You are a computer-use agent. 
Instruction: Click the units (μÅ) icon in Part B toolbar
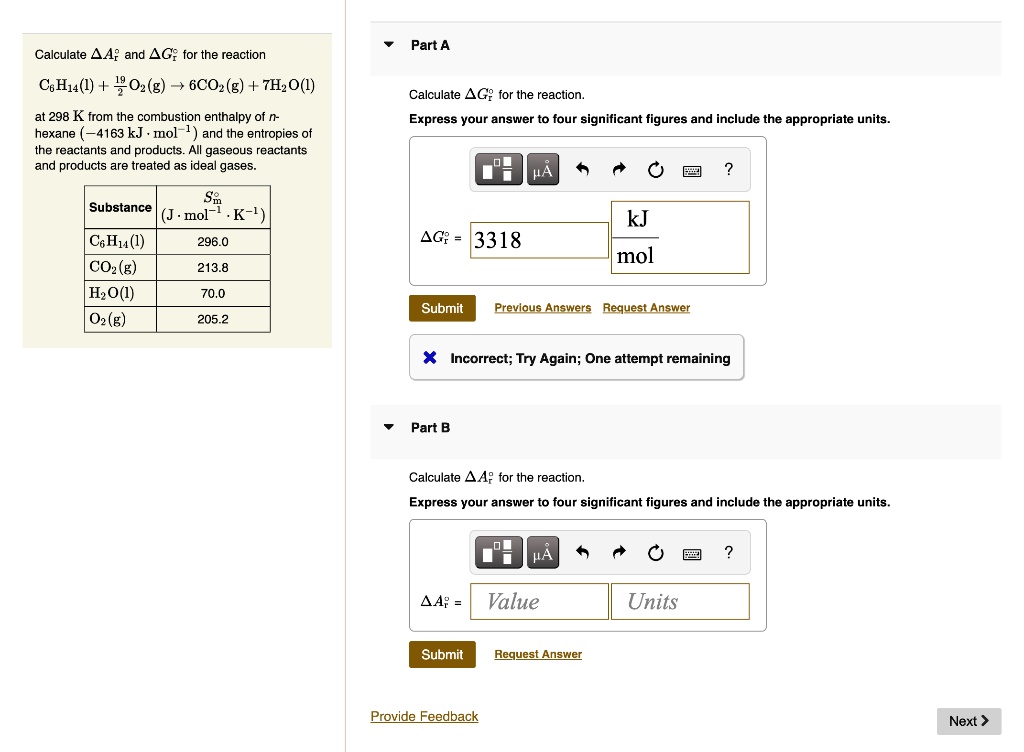tap(542, 552)
